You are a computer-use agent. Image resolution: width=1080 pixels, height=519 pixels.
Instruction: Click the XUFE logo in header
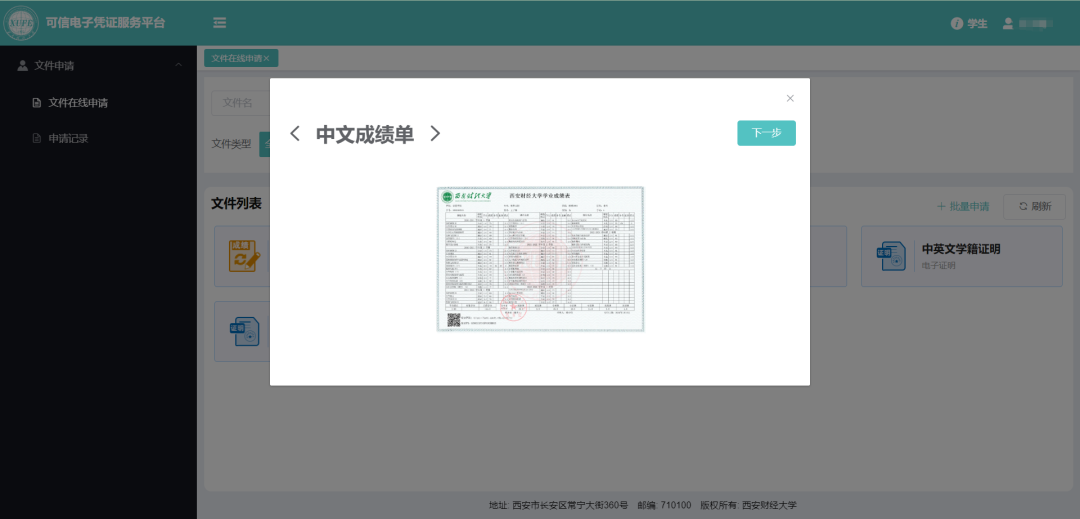pos(21,23)
